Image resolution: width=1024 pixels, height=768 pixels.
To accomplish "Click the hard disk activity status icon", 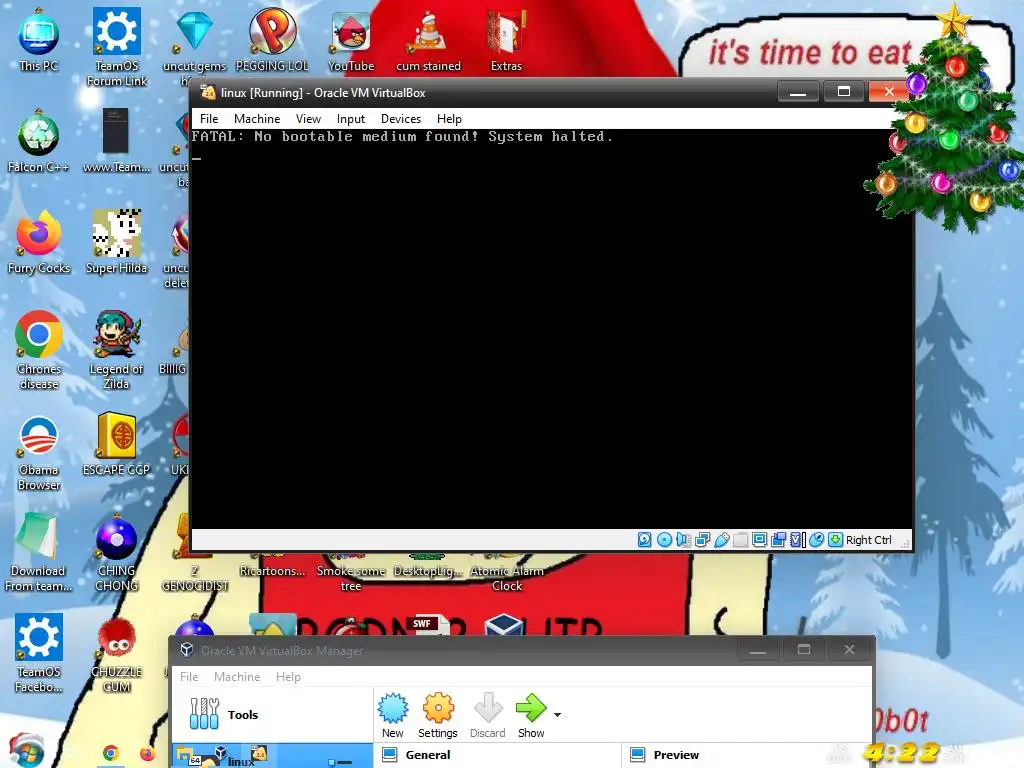I will (x=645, y=539).
